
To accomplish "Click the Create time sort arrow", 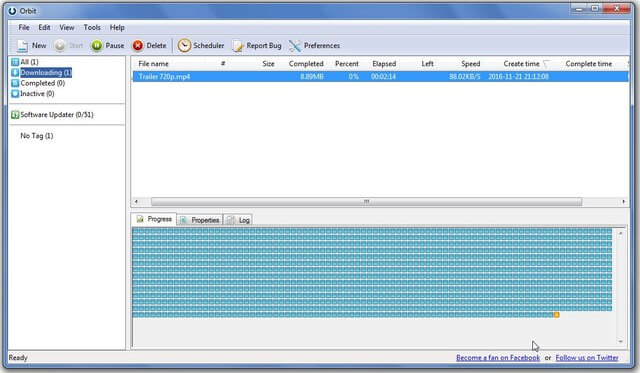I will pos(547,64).
